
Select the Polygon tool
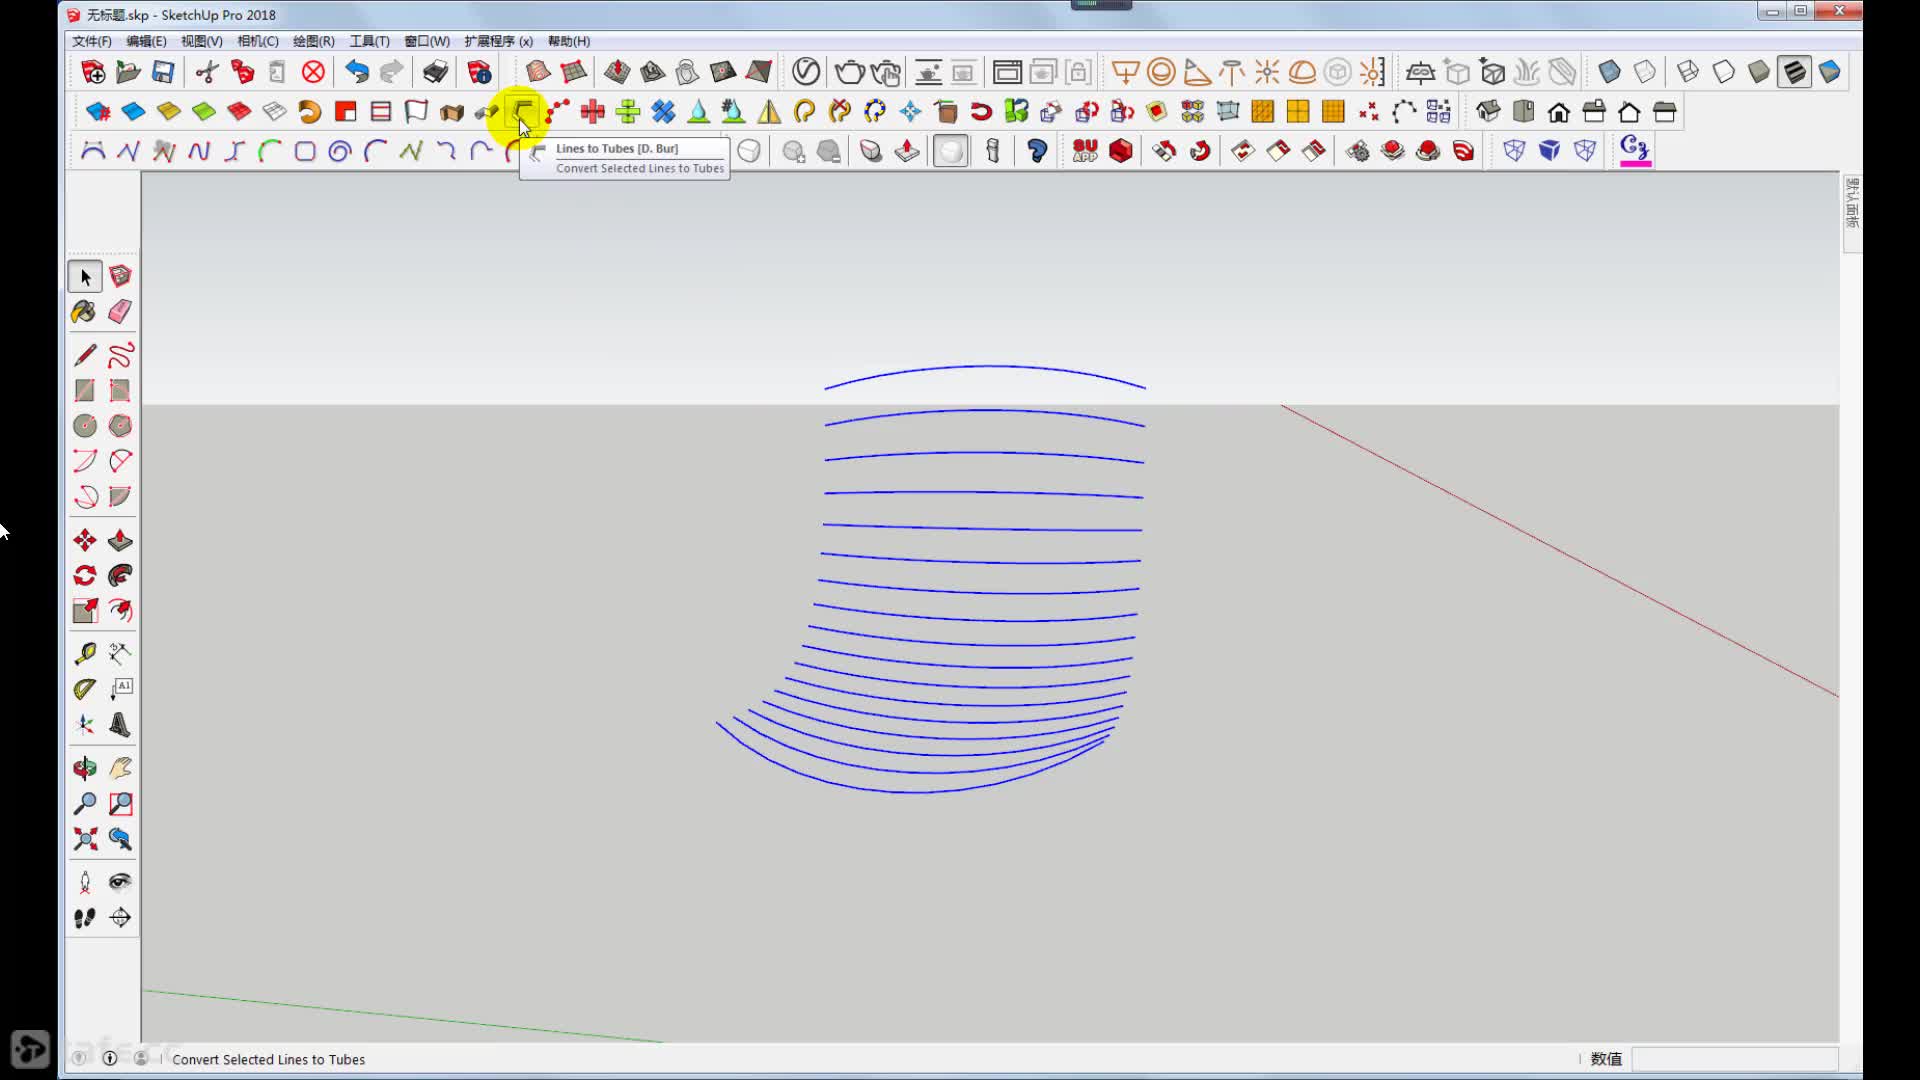pos(120,426)
